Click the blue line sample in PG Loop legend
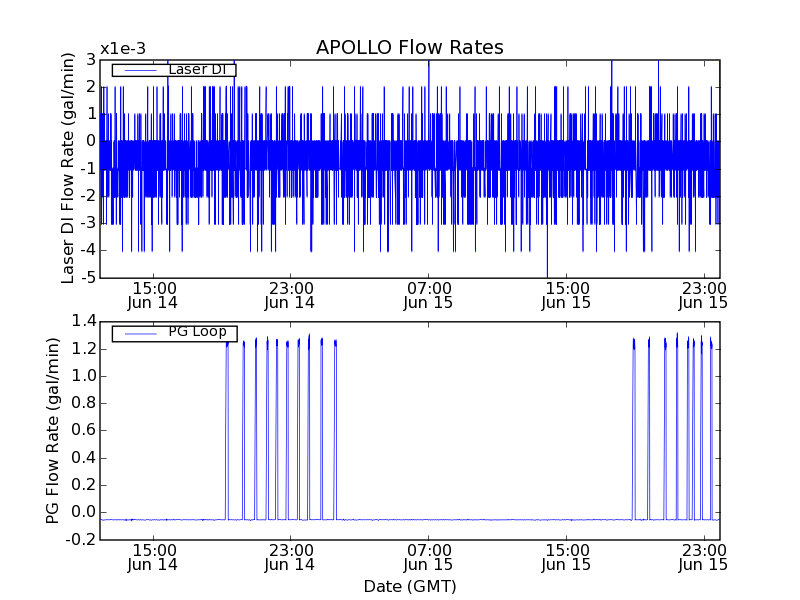Viewport: 800px width, 600px height. coord(139,333)
